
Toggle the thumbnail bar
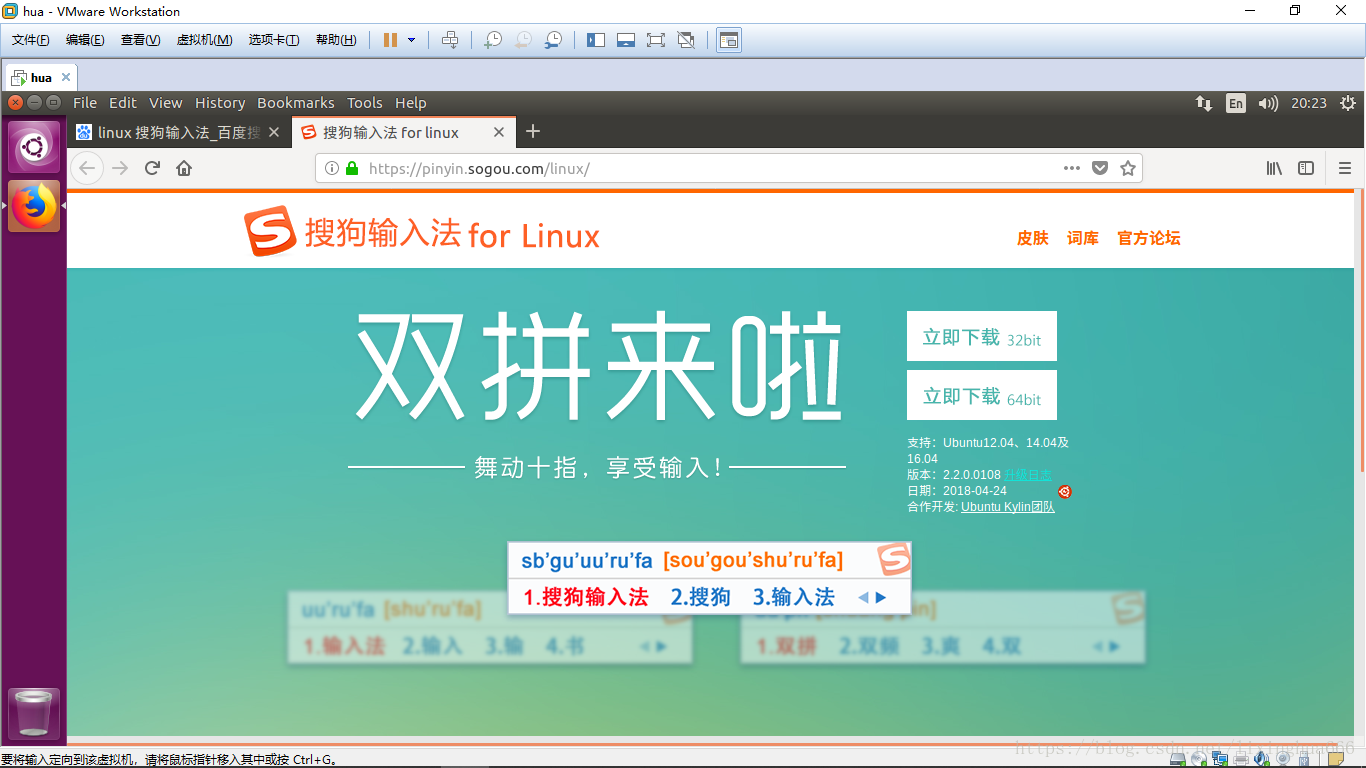tap(626, 40)
